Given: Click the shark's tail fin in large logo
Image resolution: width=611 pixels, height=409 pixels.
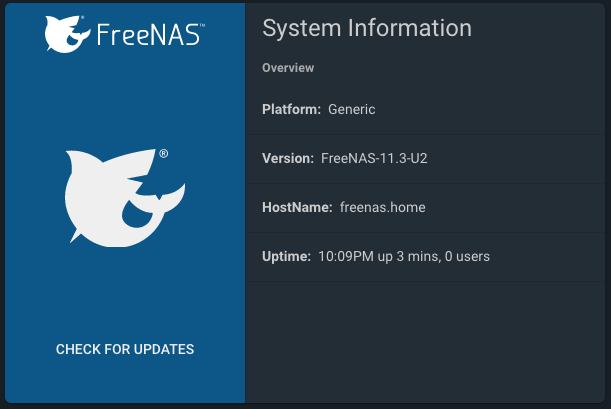Looking at the screenshot, I should [x=171, y=199].
